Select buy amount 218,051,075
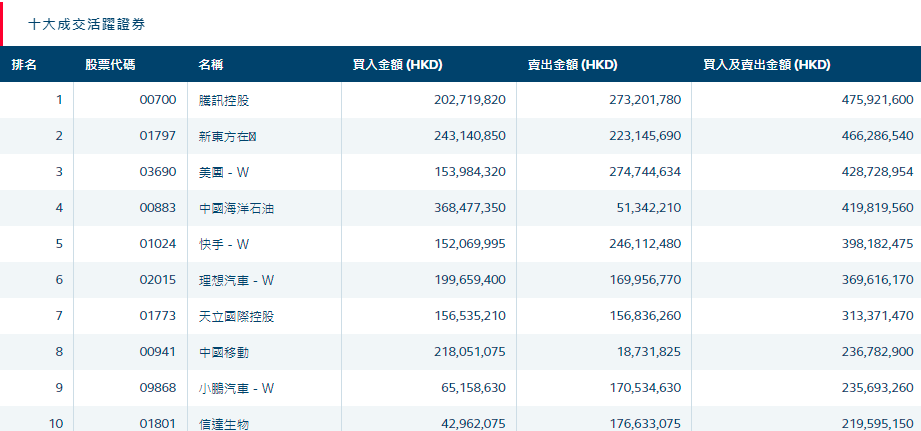Screen dimensions: 921x431 pos(470,352)
